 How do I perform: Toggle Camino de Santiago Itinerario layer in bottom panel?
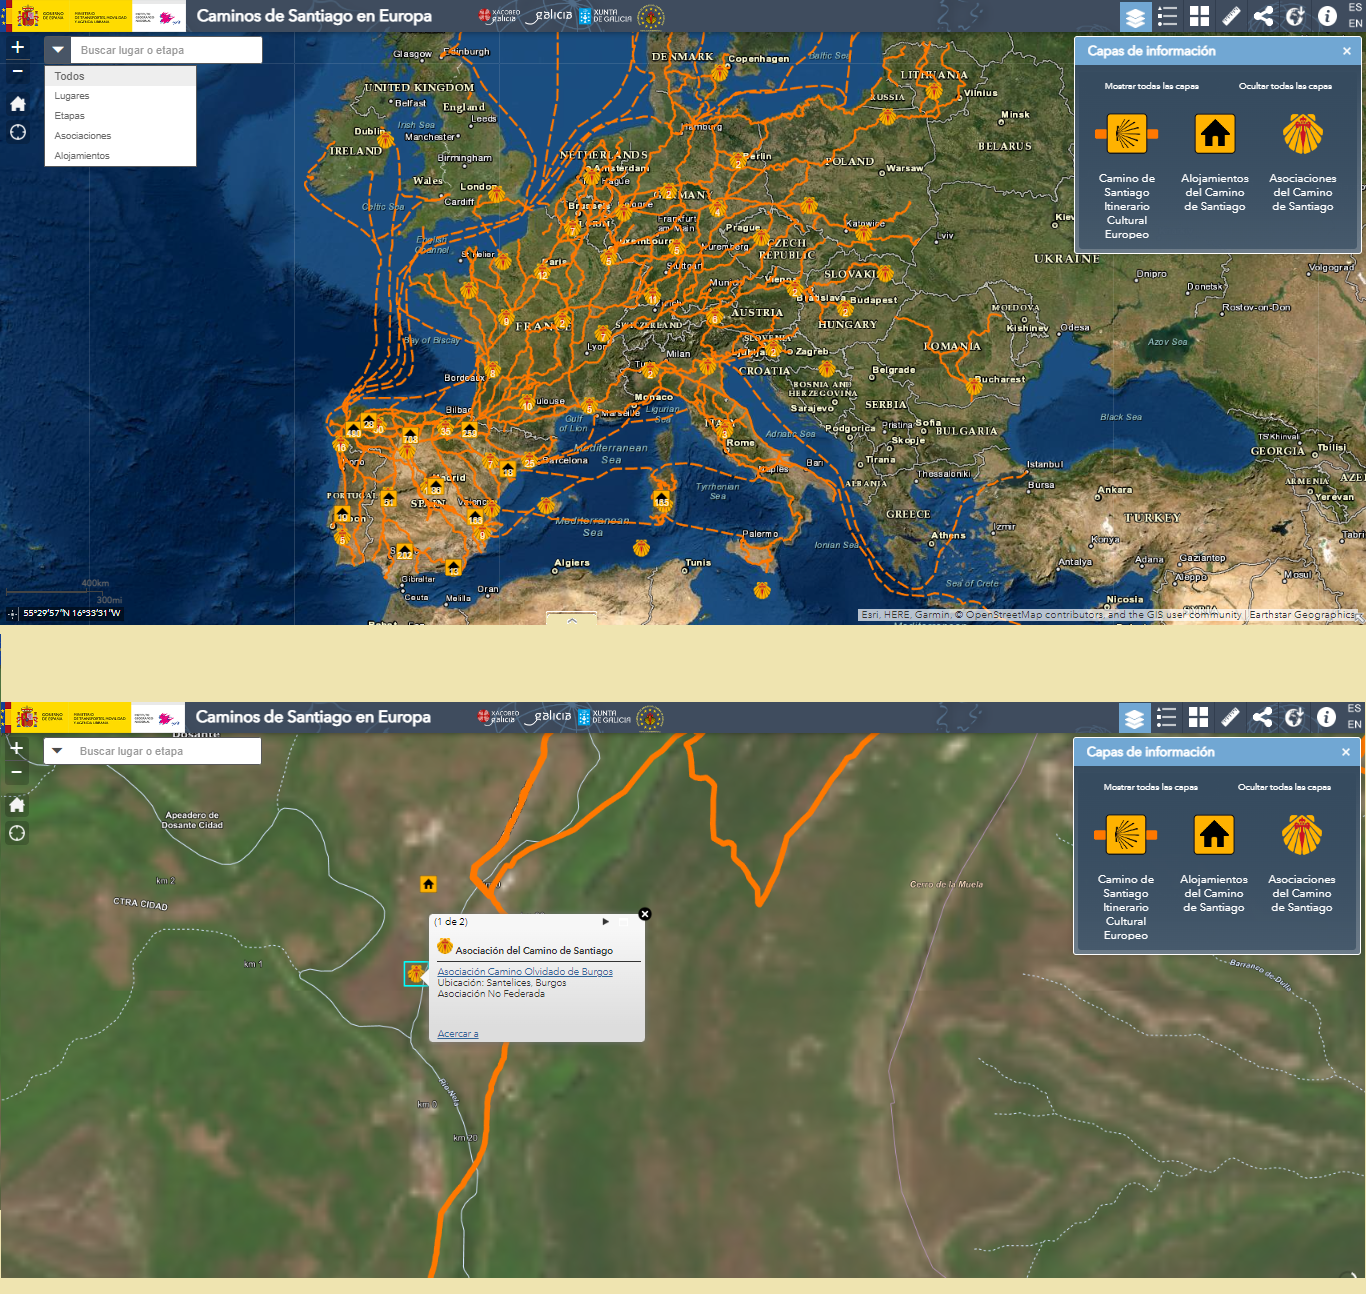(1126, 835)
